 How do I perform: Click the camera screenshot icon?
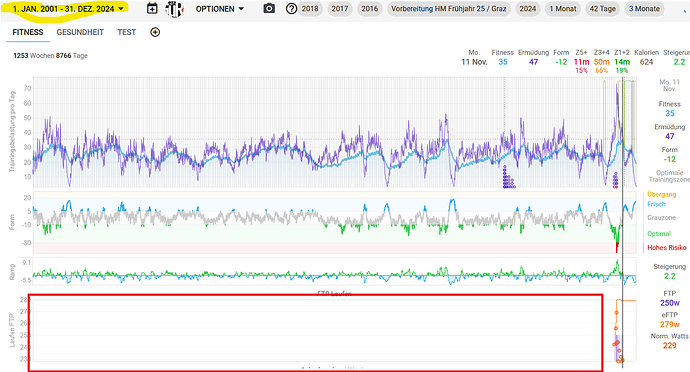(269, 8)
